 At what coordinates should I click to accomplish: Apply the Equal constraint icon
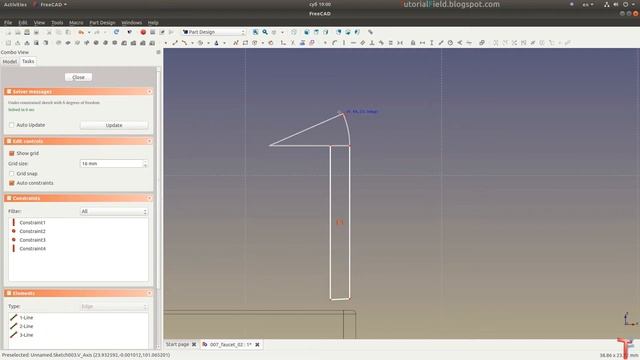click(x=391, y=43)
